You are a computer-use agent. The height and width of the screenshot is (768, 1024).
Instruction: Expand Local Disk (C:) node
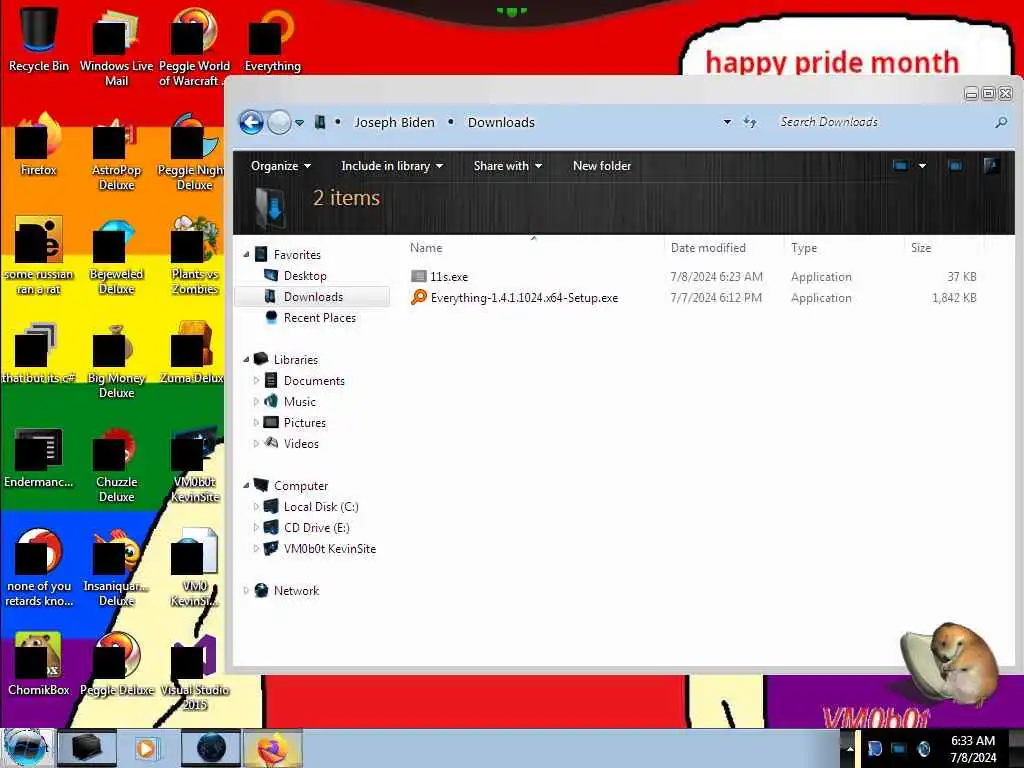click(x=256, y=507)
